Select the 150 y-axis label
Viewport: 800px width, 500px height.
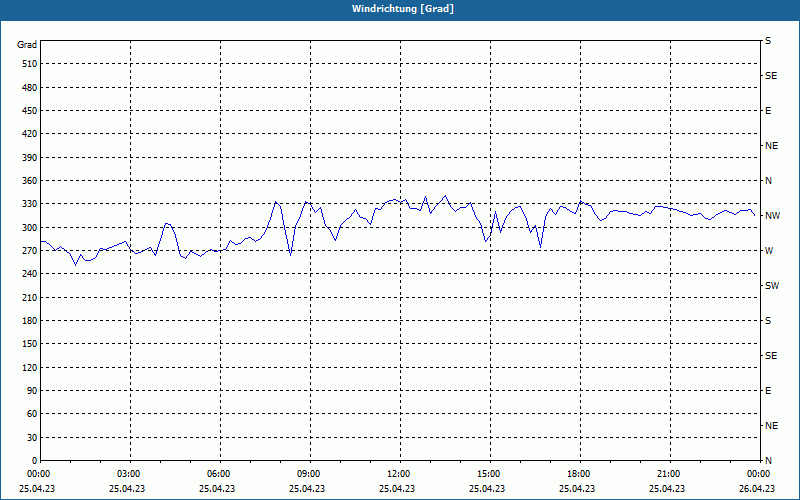[x=30, y=344]
